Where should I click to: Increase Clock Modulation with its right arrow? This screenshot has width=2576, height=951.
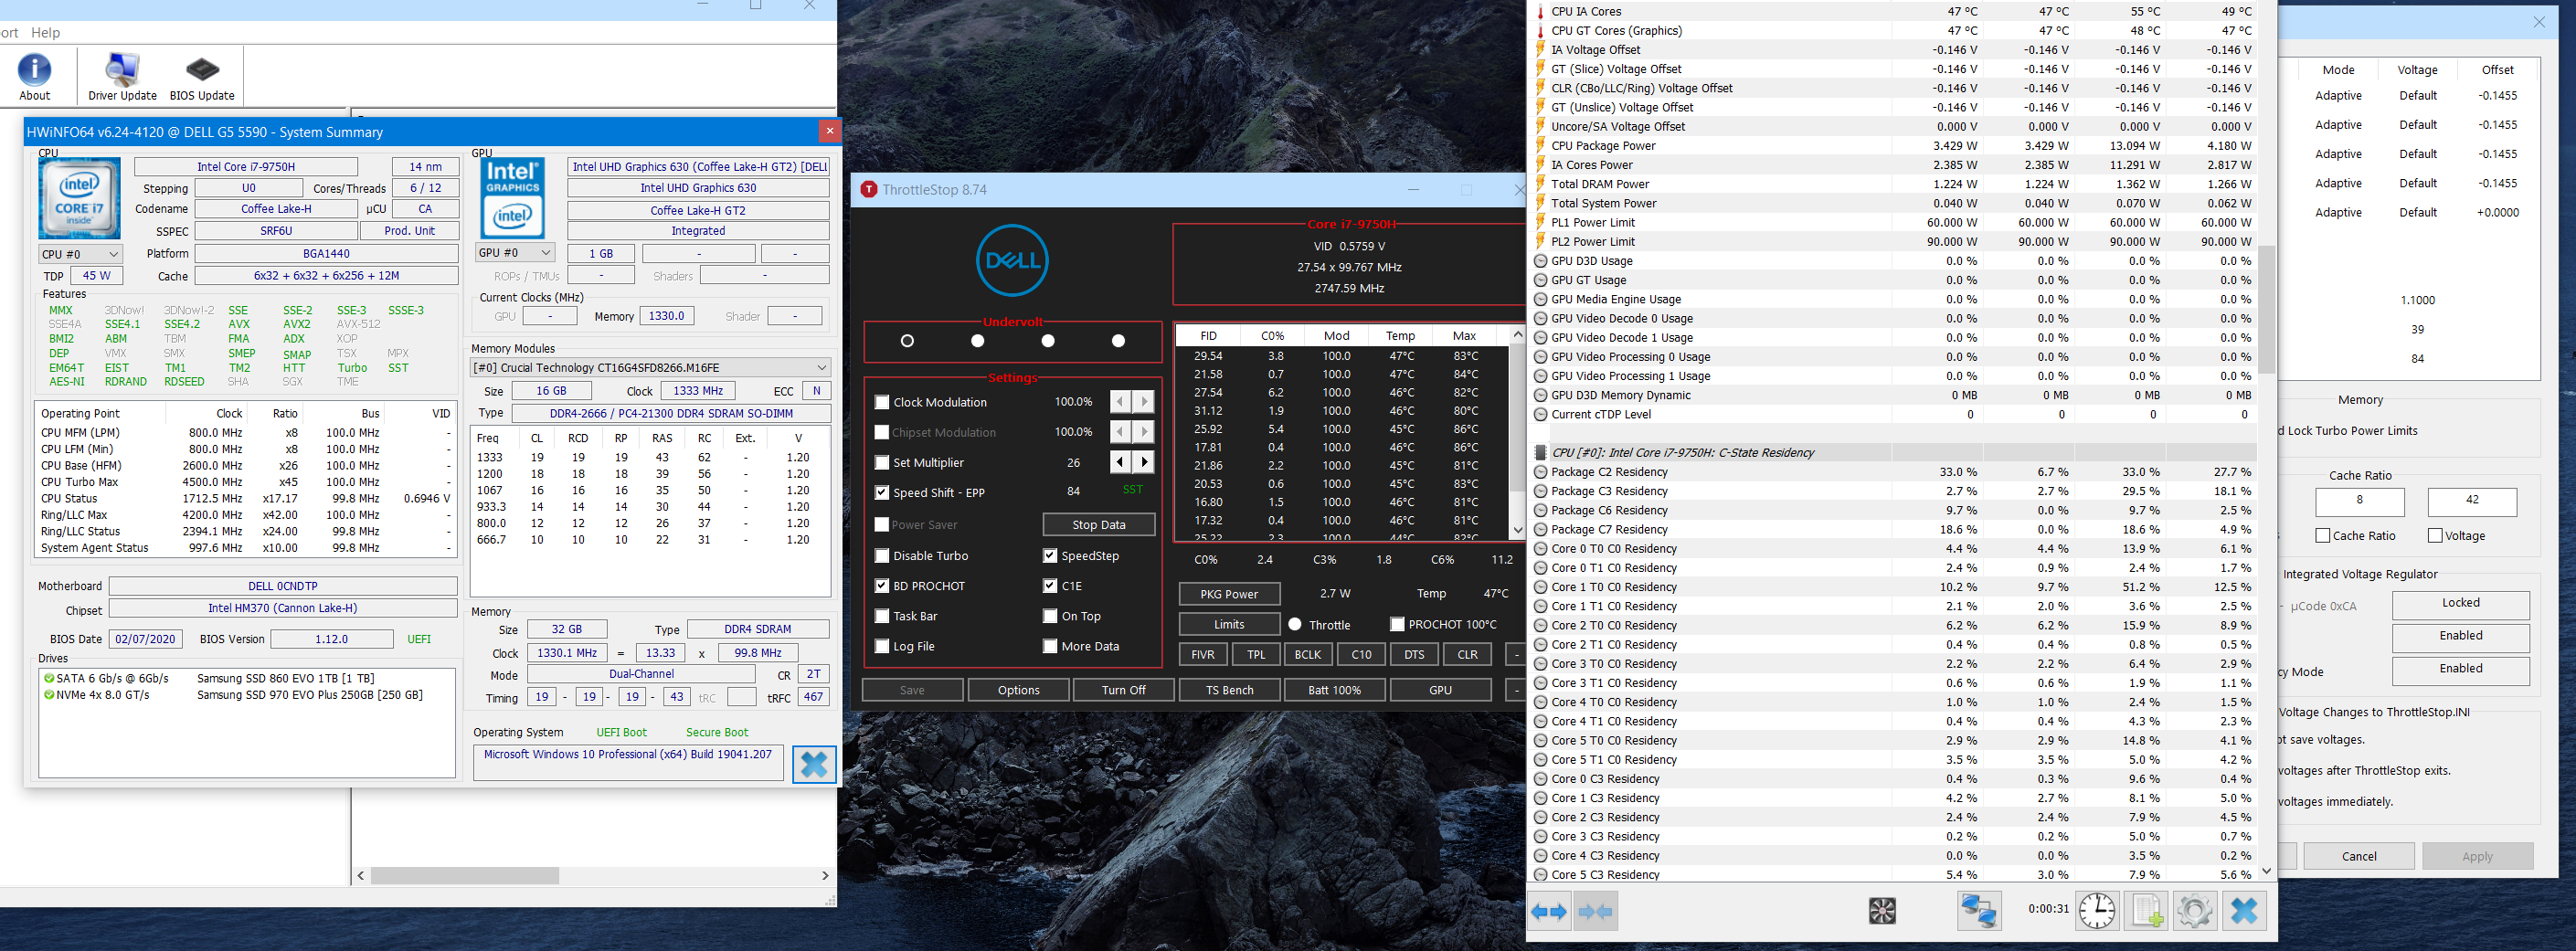(x=1144, y=402)
